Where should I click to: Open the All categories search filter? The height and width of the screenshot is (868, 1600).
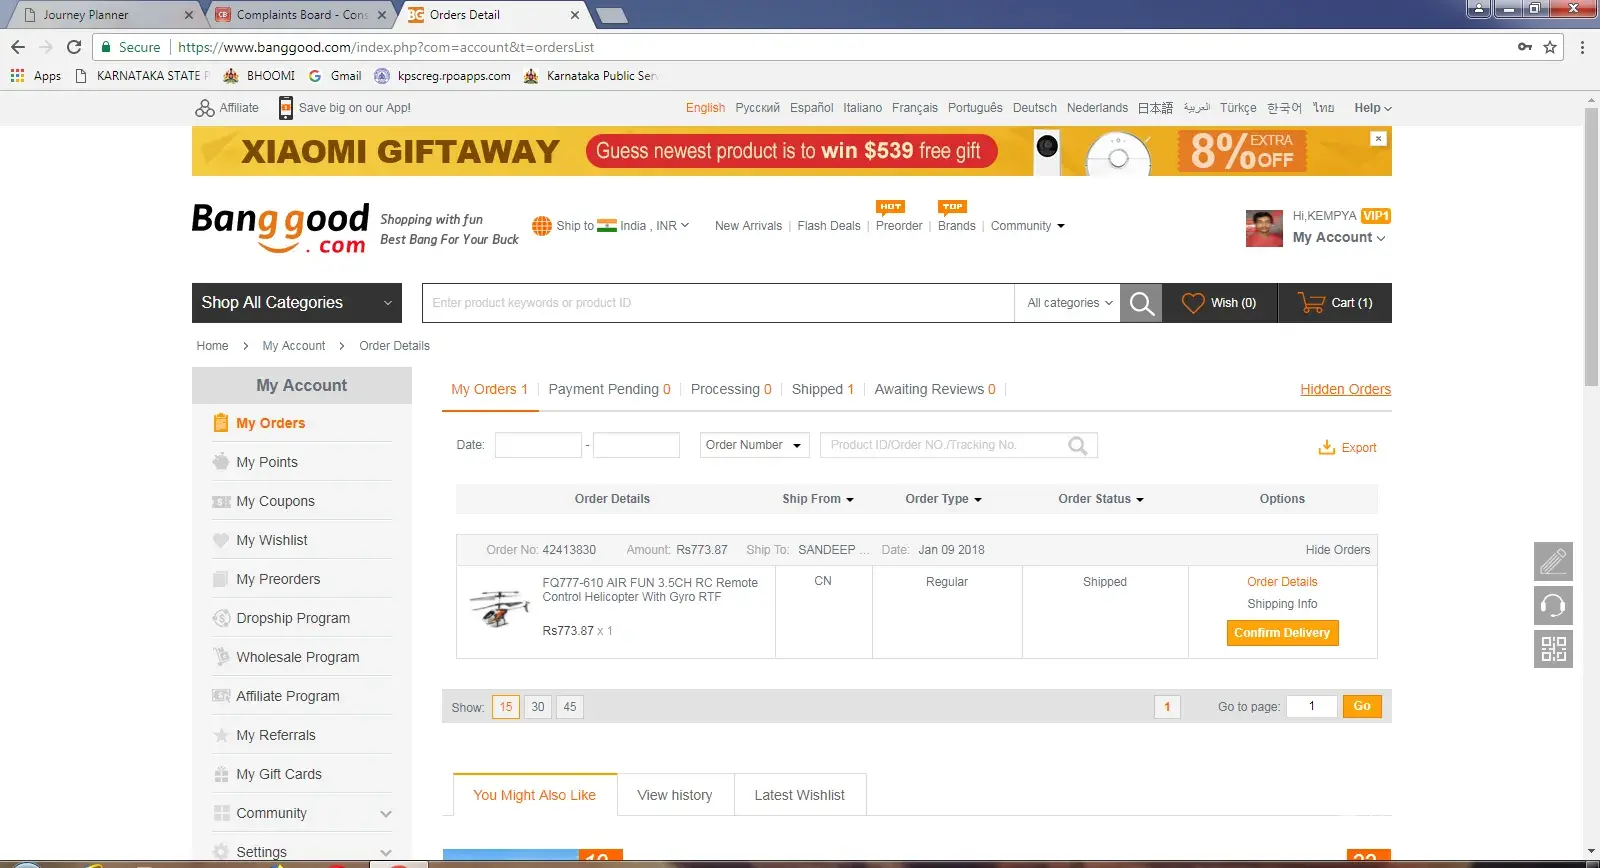pyautogui.click(x=1069, y=303)
